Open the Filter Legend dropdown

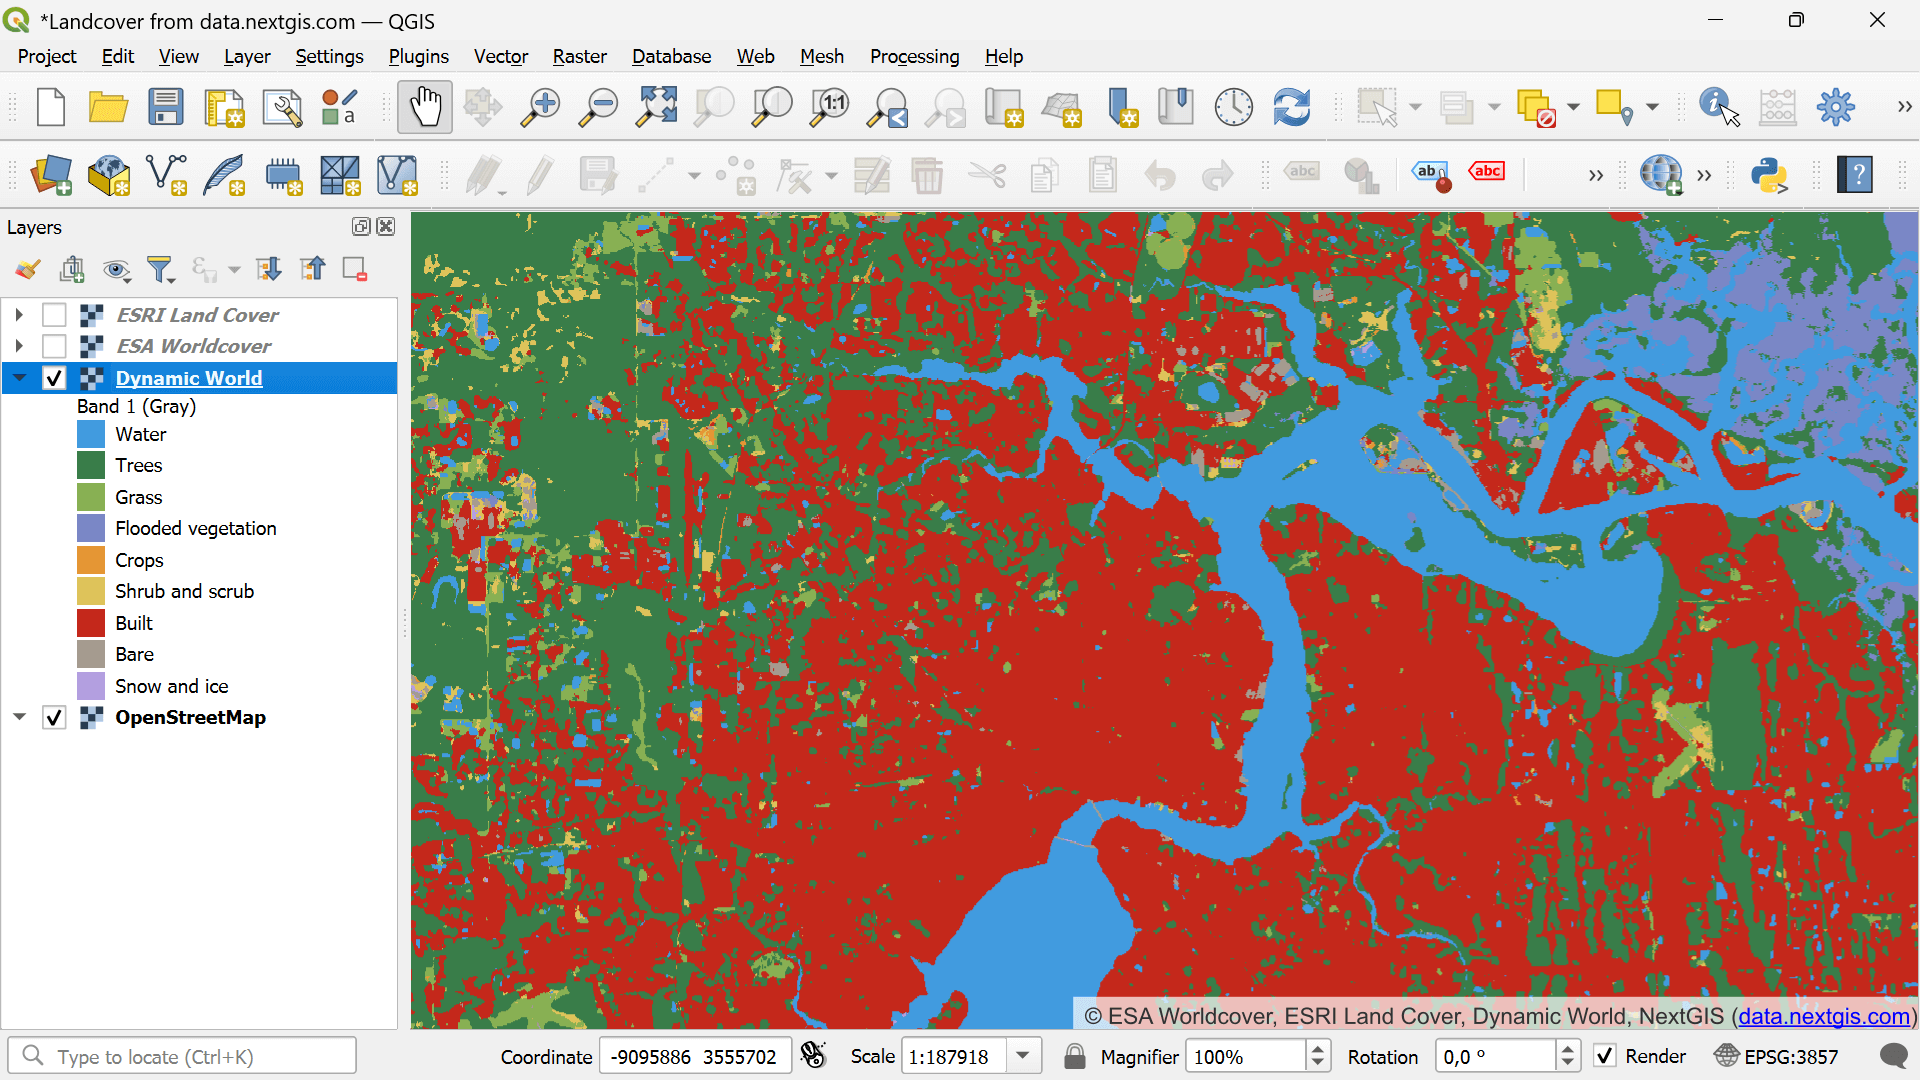point(161,269)
